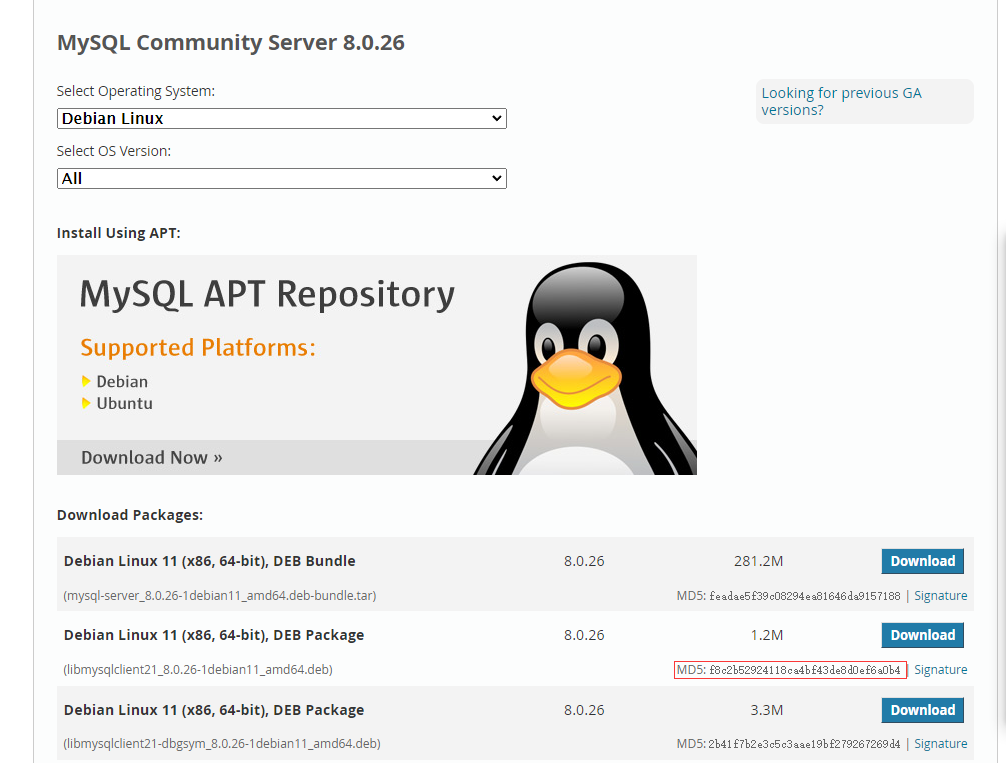Click the Install Using APT heading

pyautogui.click(x=119, y=233)
